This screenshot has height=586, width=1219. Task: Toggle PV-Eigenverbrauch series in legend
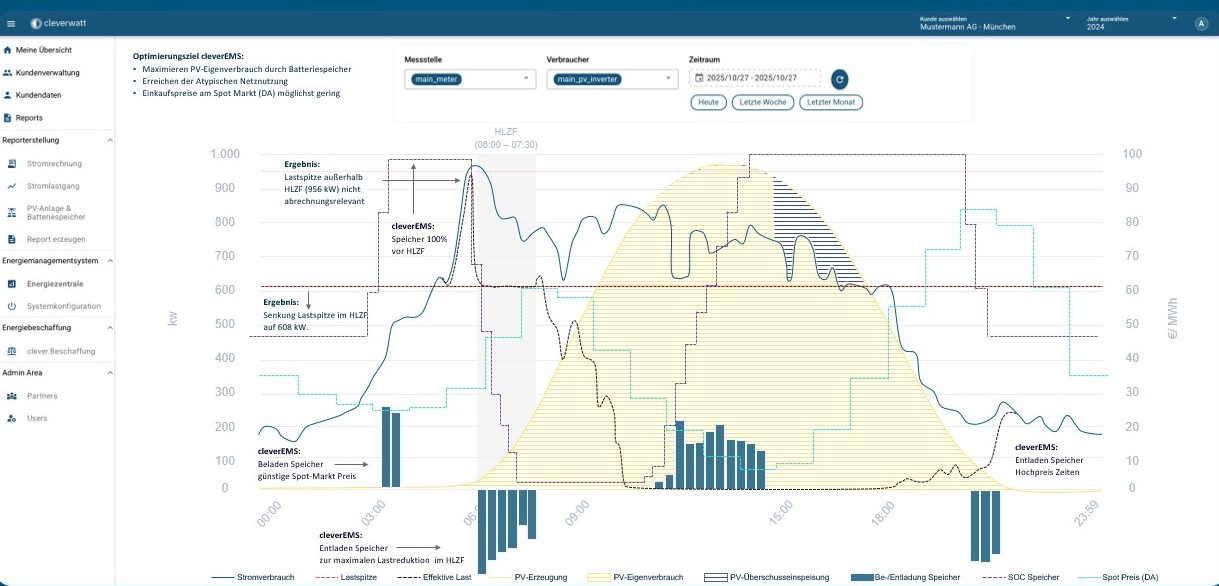(636, 577)
